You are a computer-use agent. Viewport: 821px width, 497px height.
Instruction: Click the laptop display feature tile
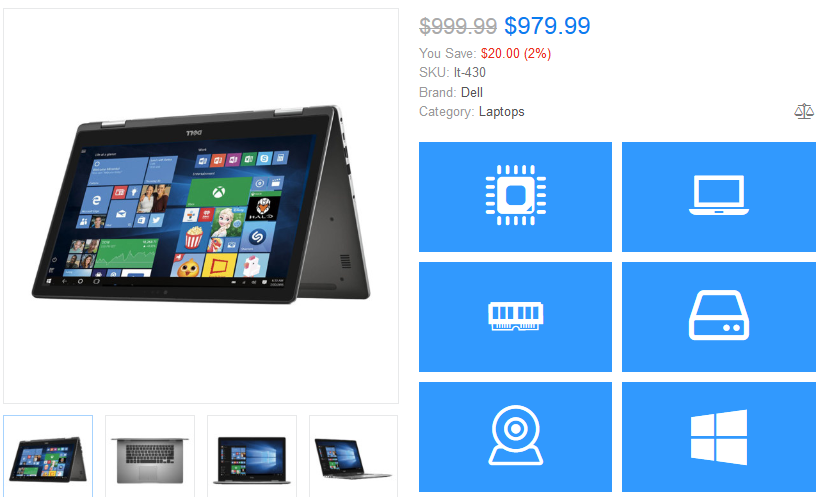[x=718, y=196]
